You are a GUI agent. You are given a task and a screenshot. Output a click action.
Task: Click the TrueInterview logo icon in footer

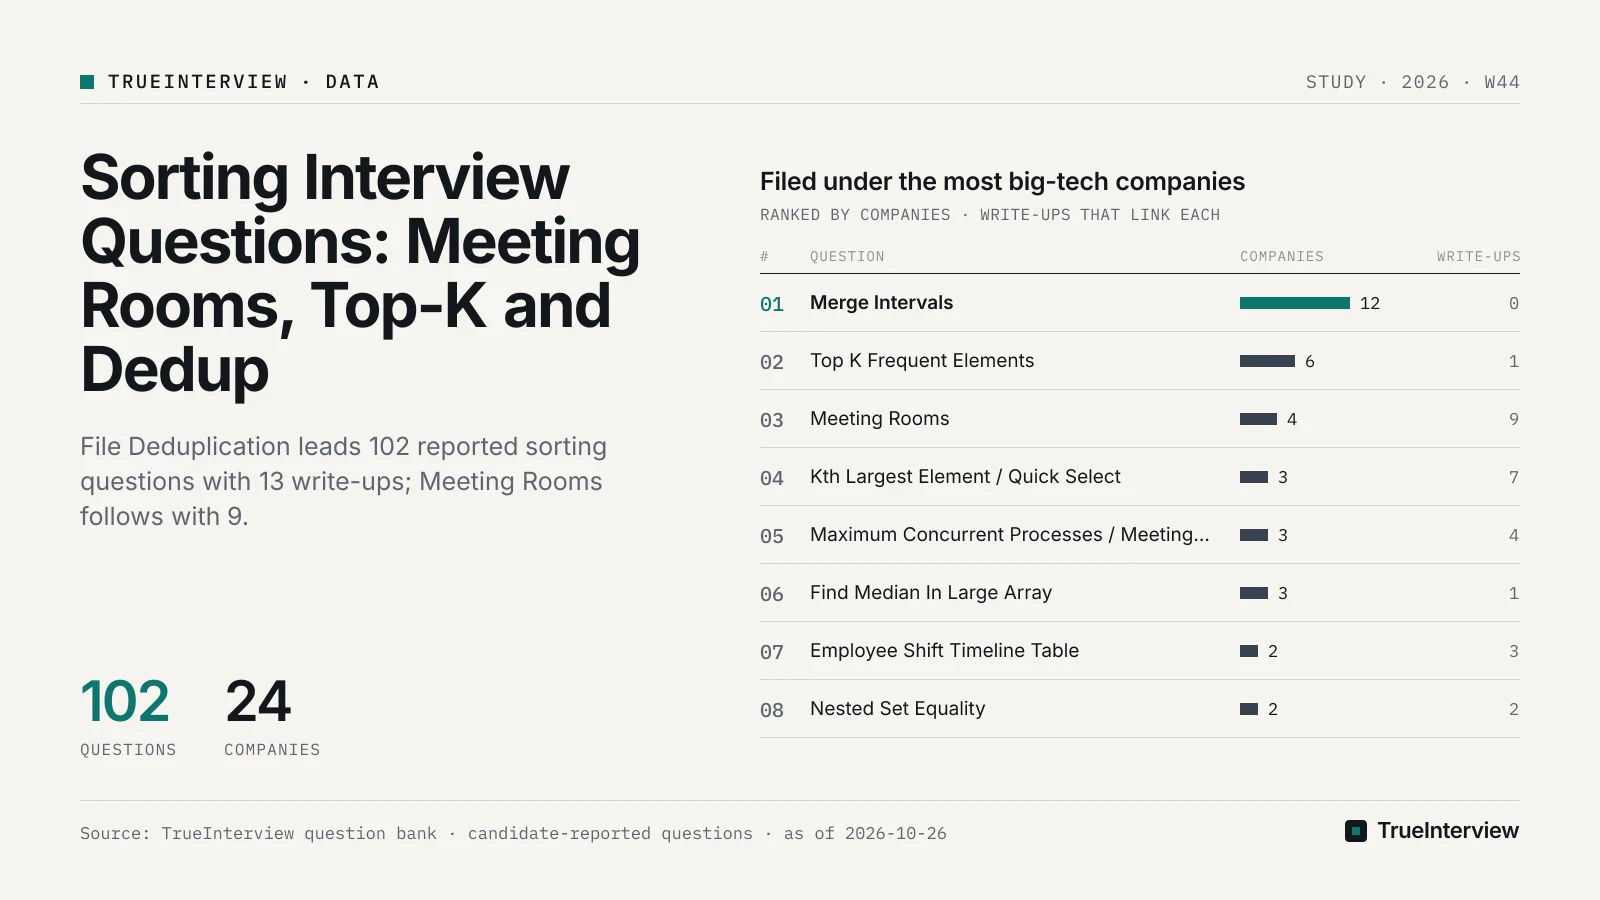[x=1356, y=831]
